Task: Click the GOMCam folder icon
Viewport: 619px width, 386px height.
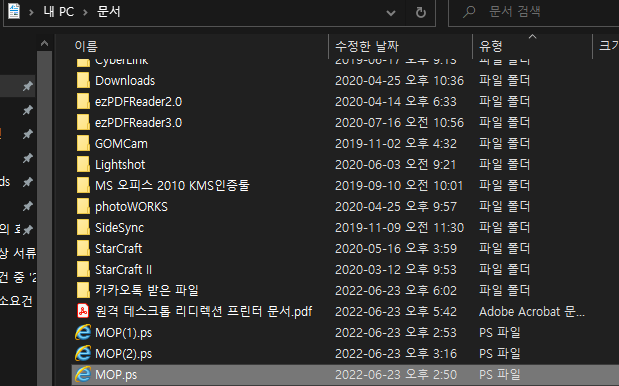Action: pos(83,143)
